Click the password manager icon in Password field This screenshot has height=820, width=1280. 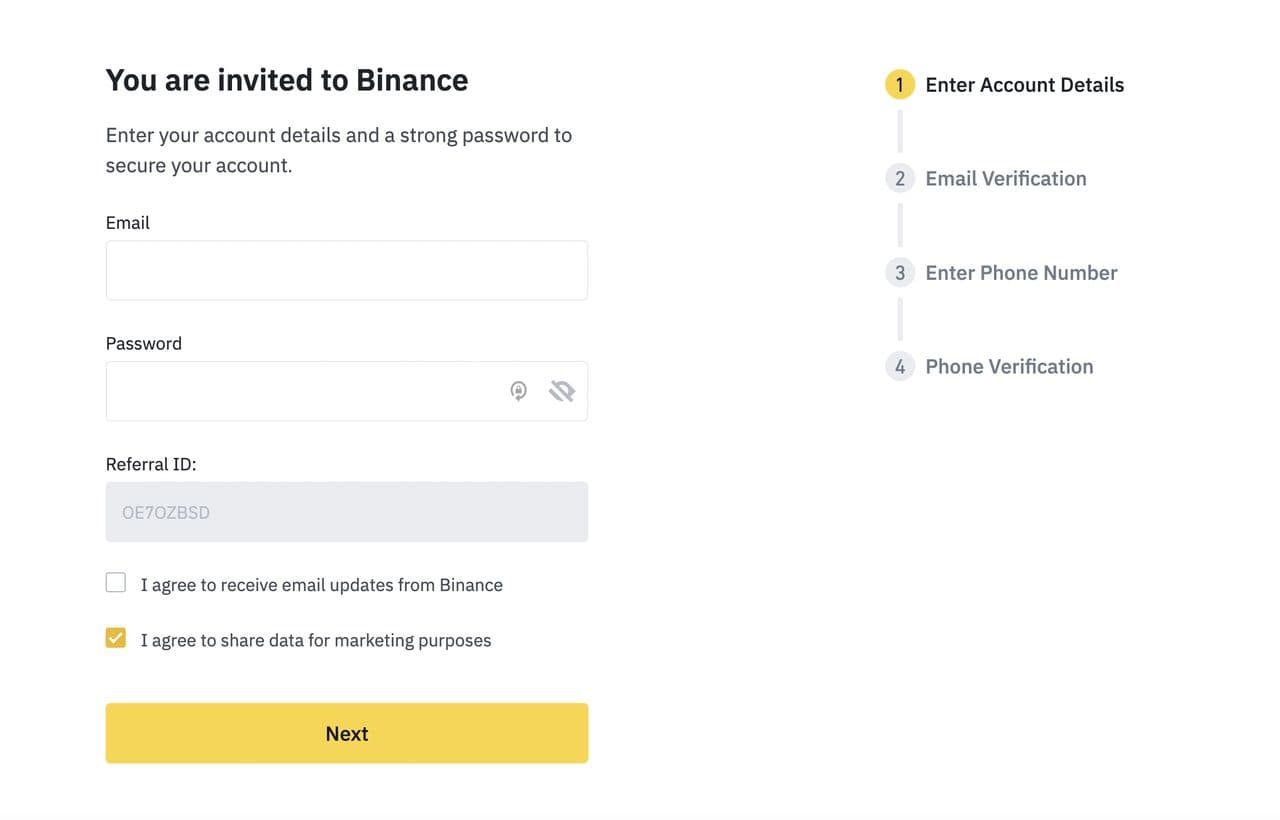pyautogui.click(x=518, y=391)
